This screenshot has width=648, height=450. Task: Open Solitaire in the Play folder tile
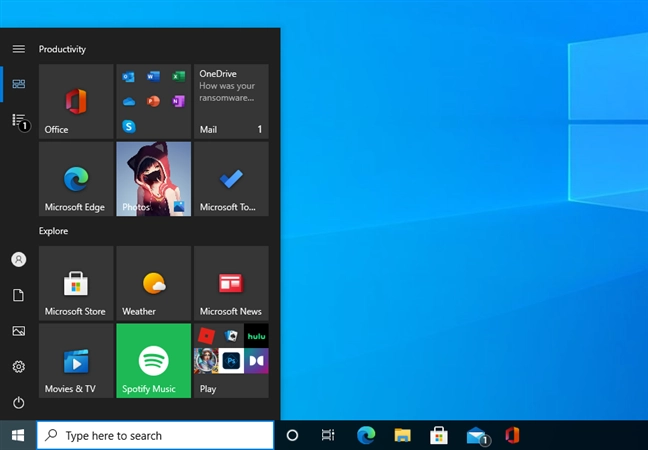pyautogui.click(x=231, y=336)
